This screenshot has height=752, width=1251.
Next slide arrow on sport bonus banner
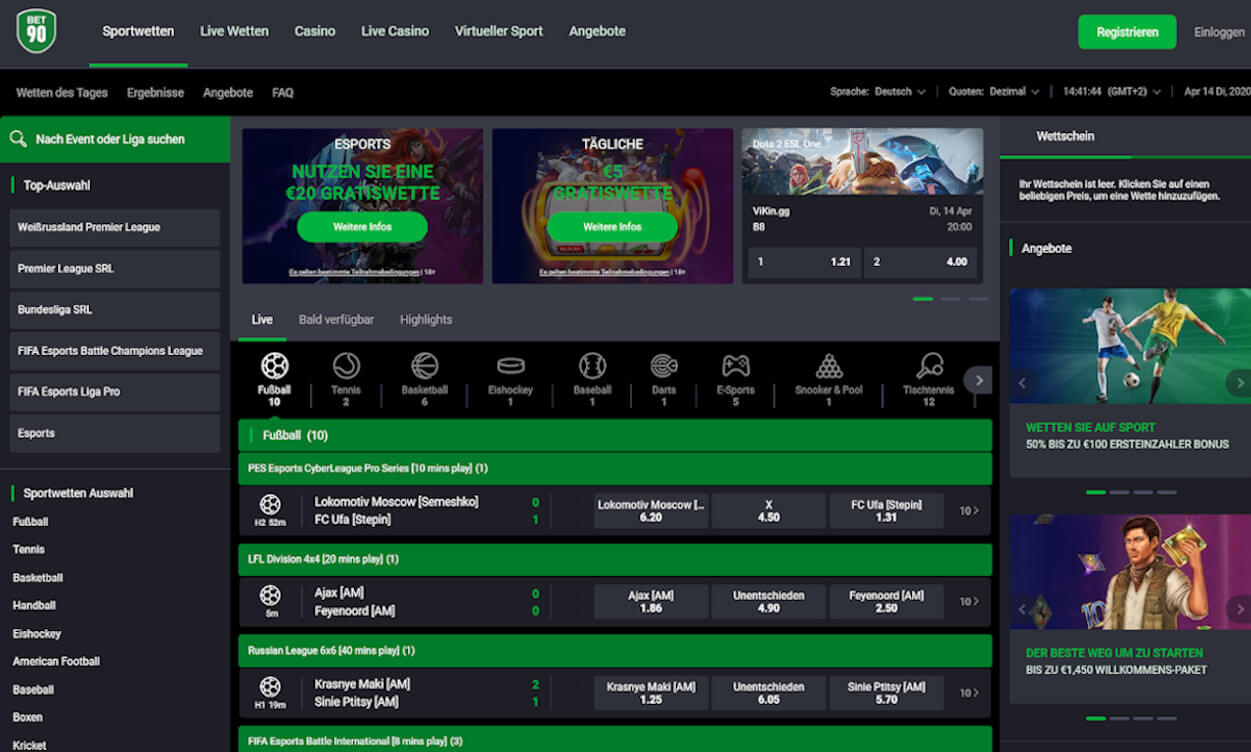[x=1238, y=383]
